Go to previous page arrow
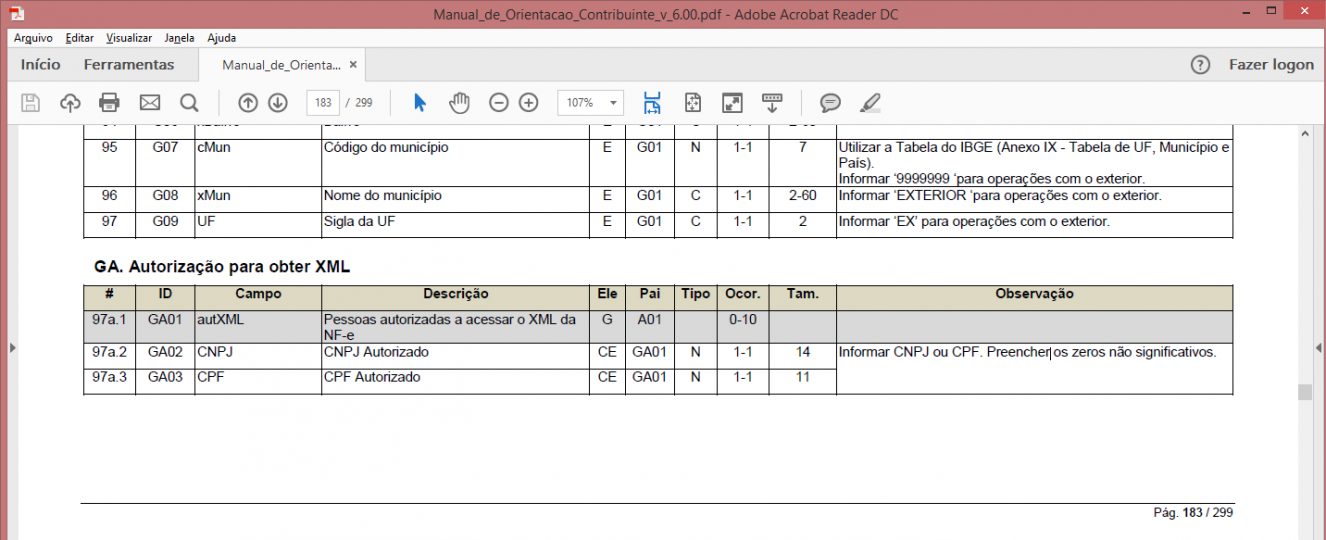The width and height of the screenshot is (1326, 540). click(248, 102)
